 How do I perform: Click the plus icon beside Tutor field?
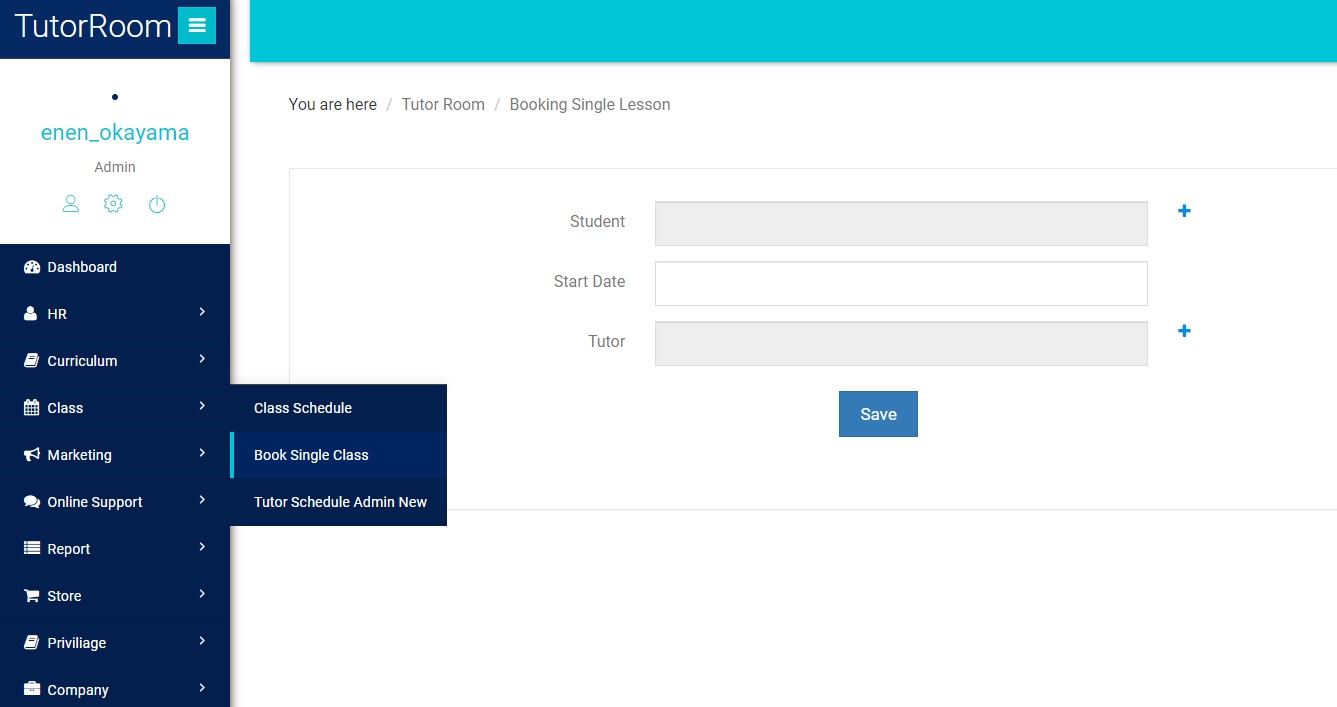click(x=1184, y=331)
